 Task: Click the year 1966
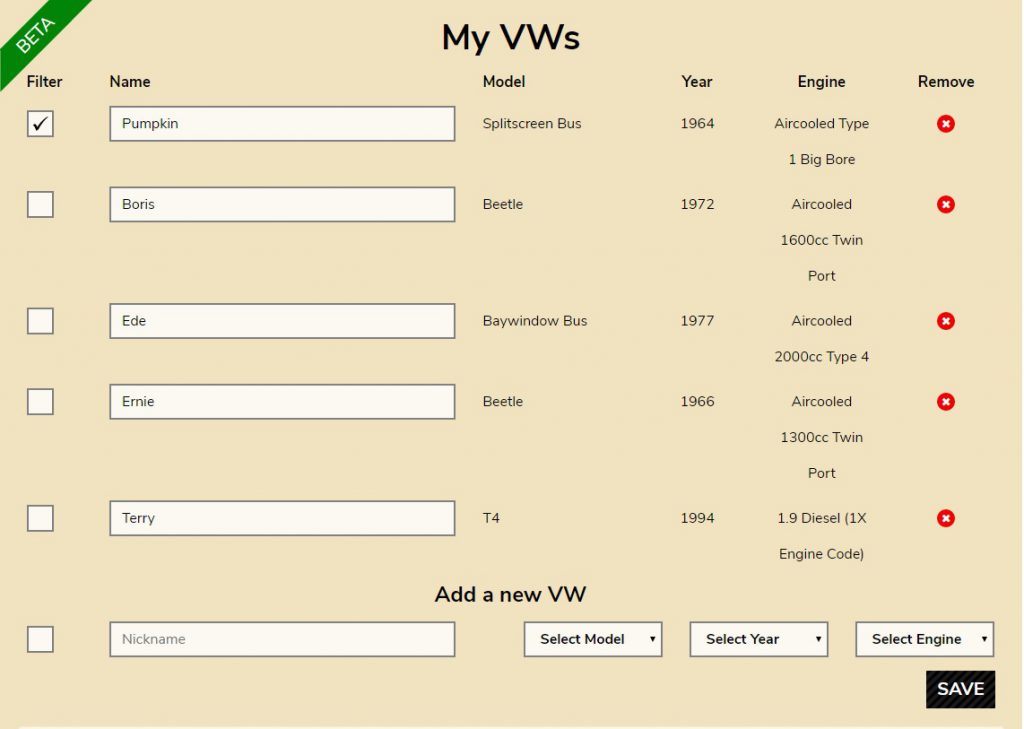click(x=697, y=402)
